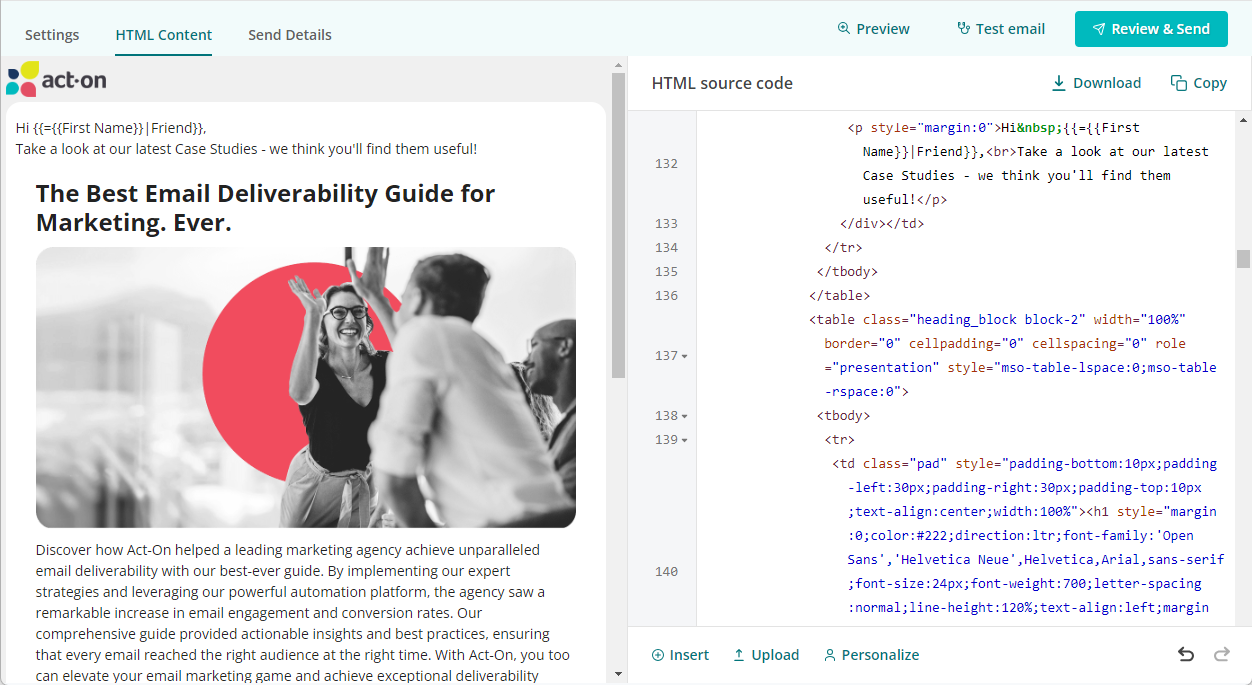Click the Insert plus-circle icon

click(x=658, y=655)
